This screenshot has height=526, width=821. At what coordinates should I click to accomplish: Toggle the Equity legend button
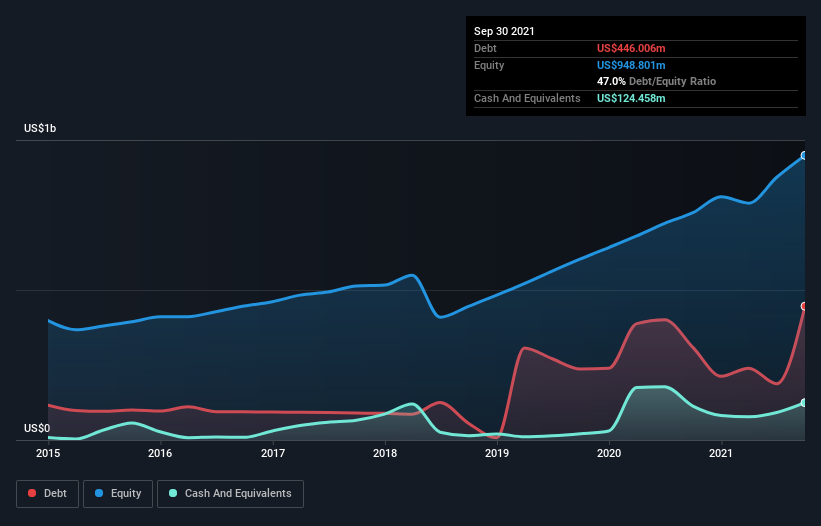click(118, 494)
